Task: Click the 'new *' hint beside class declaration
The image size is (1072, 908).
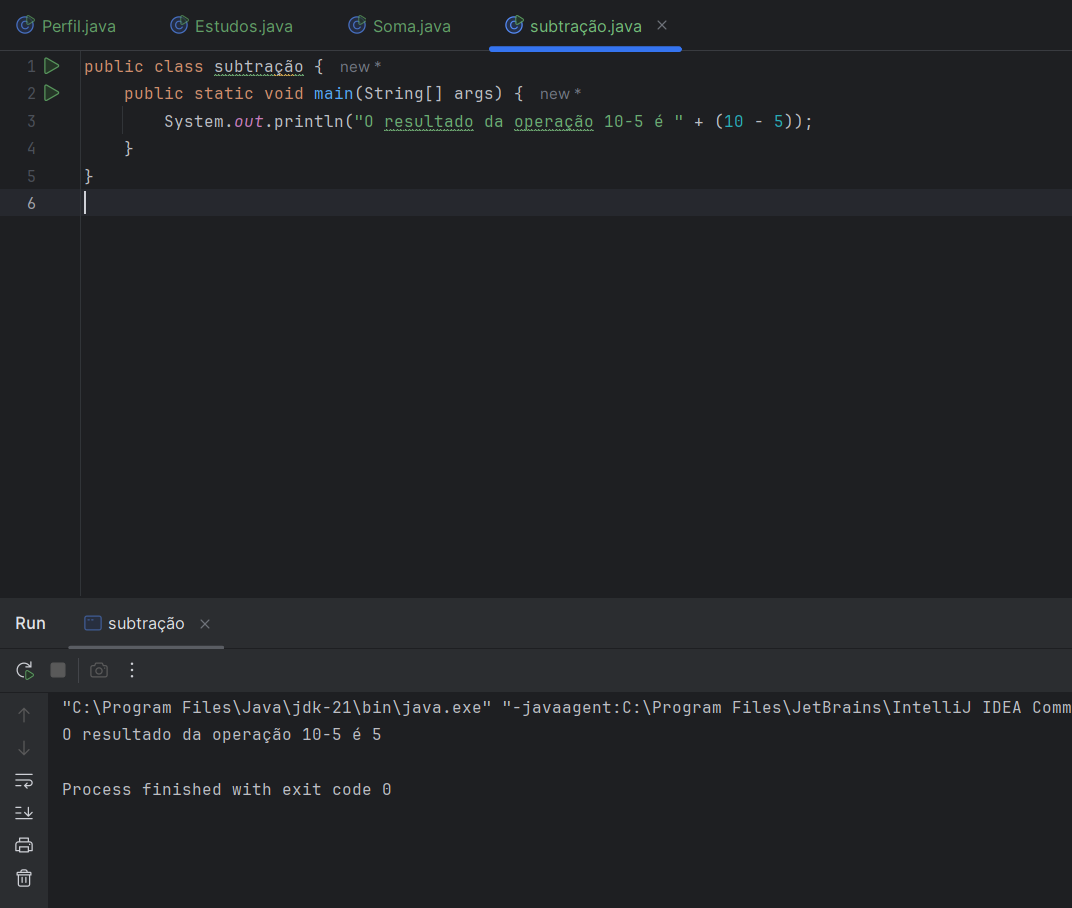Action: tap(360, 67)
